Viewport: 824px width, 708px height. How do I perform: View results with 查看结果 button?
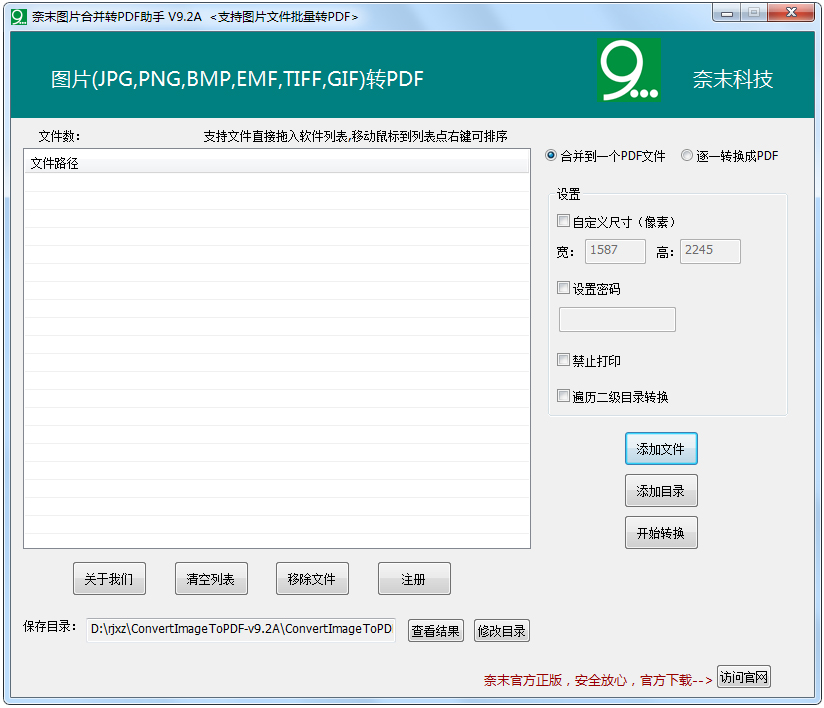(436, 631)
